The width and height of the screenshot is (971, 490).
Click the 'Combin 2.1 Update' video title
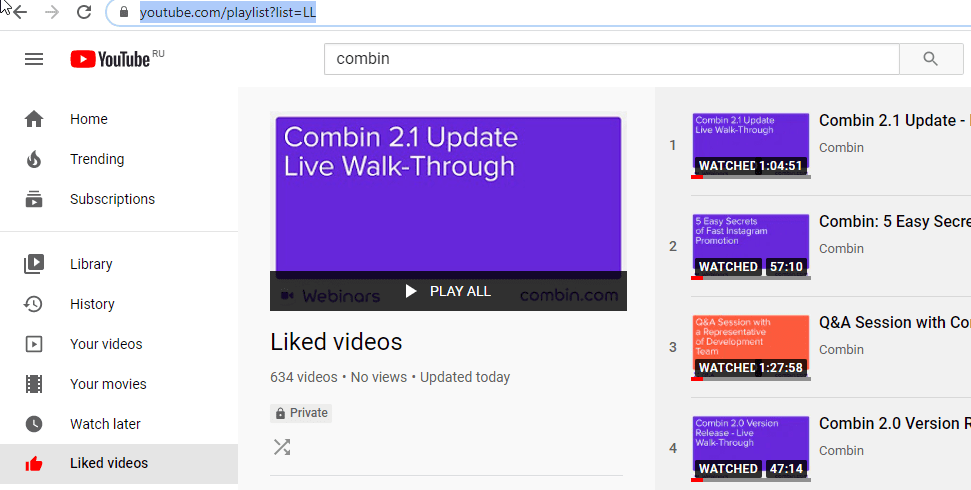point(894,121)
